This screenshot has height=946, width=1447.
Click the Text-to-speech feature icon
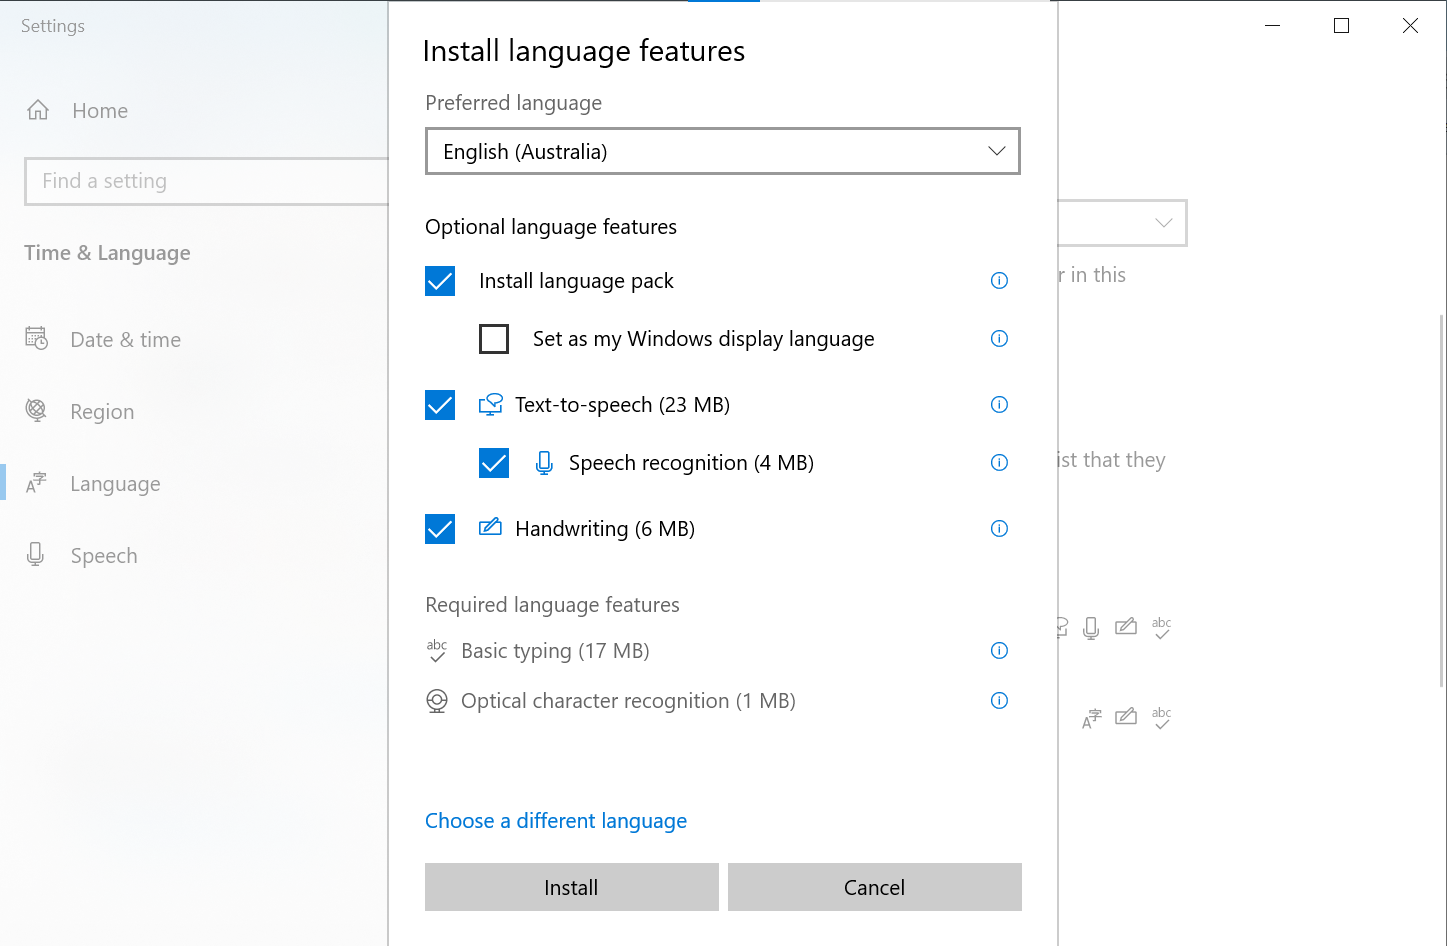490,404
